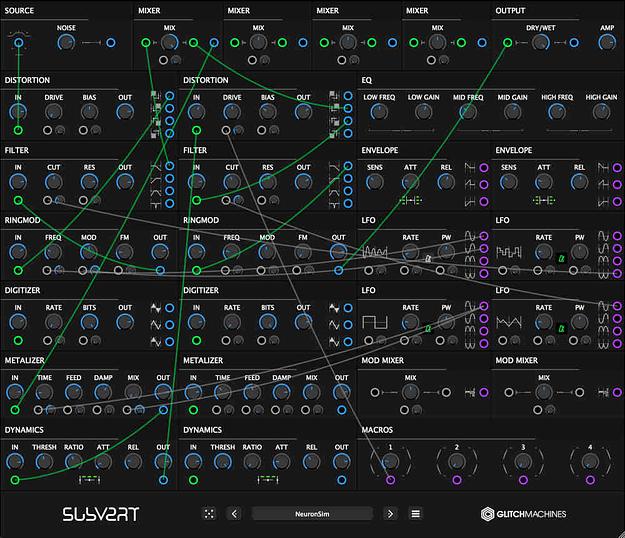Click the SUBVERT logo
Viewport: 625px width, 538px height.
click(x=100, y=514)
